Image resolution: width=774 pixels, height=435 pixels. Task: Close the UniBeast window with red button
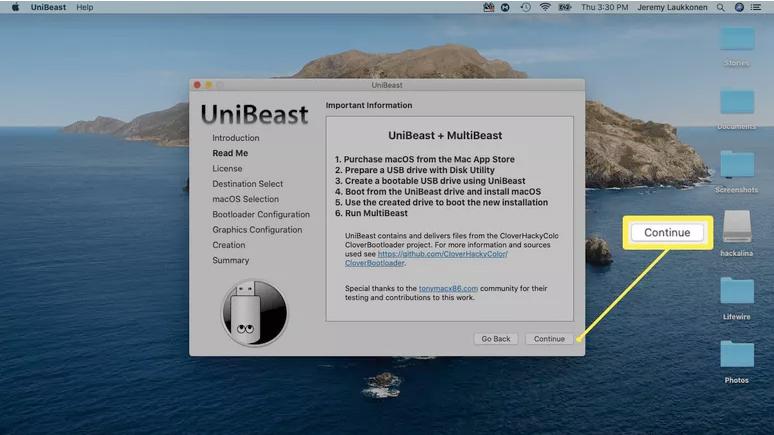pos(197,85)
